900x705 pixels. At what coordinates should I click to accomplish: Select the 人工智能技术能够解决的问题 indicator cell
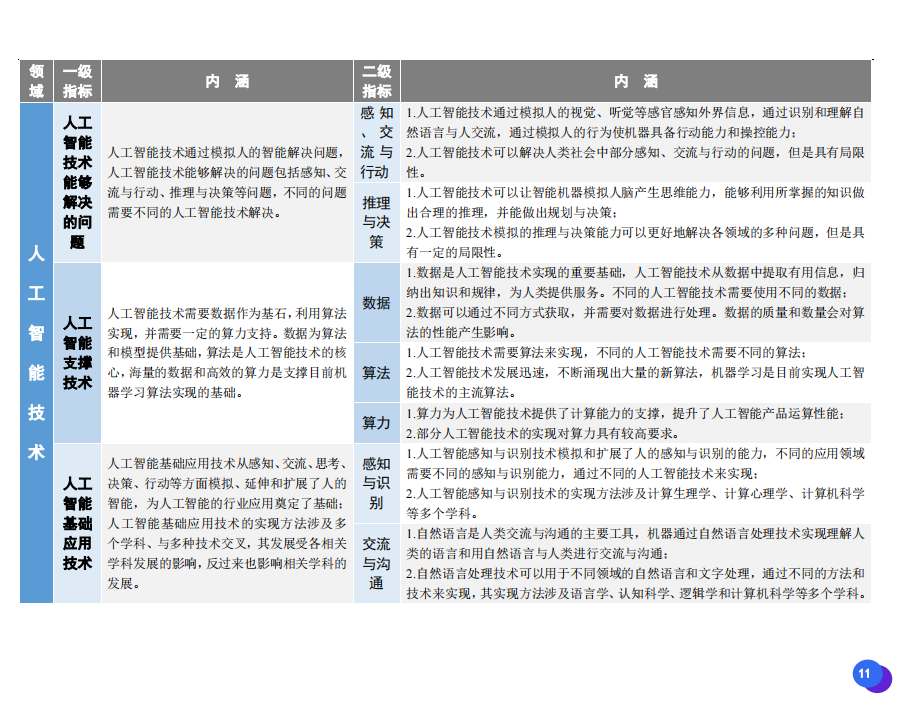77,182
